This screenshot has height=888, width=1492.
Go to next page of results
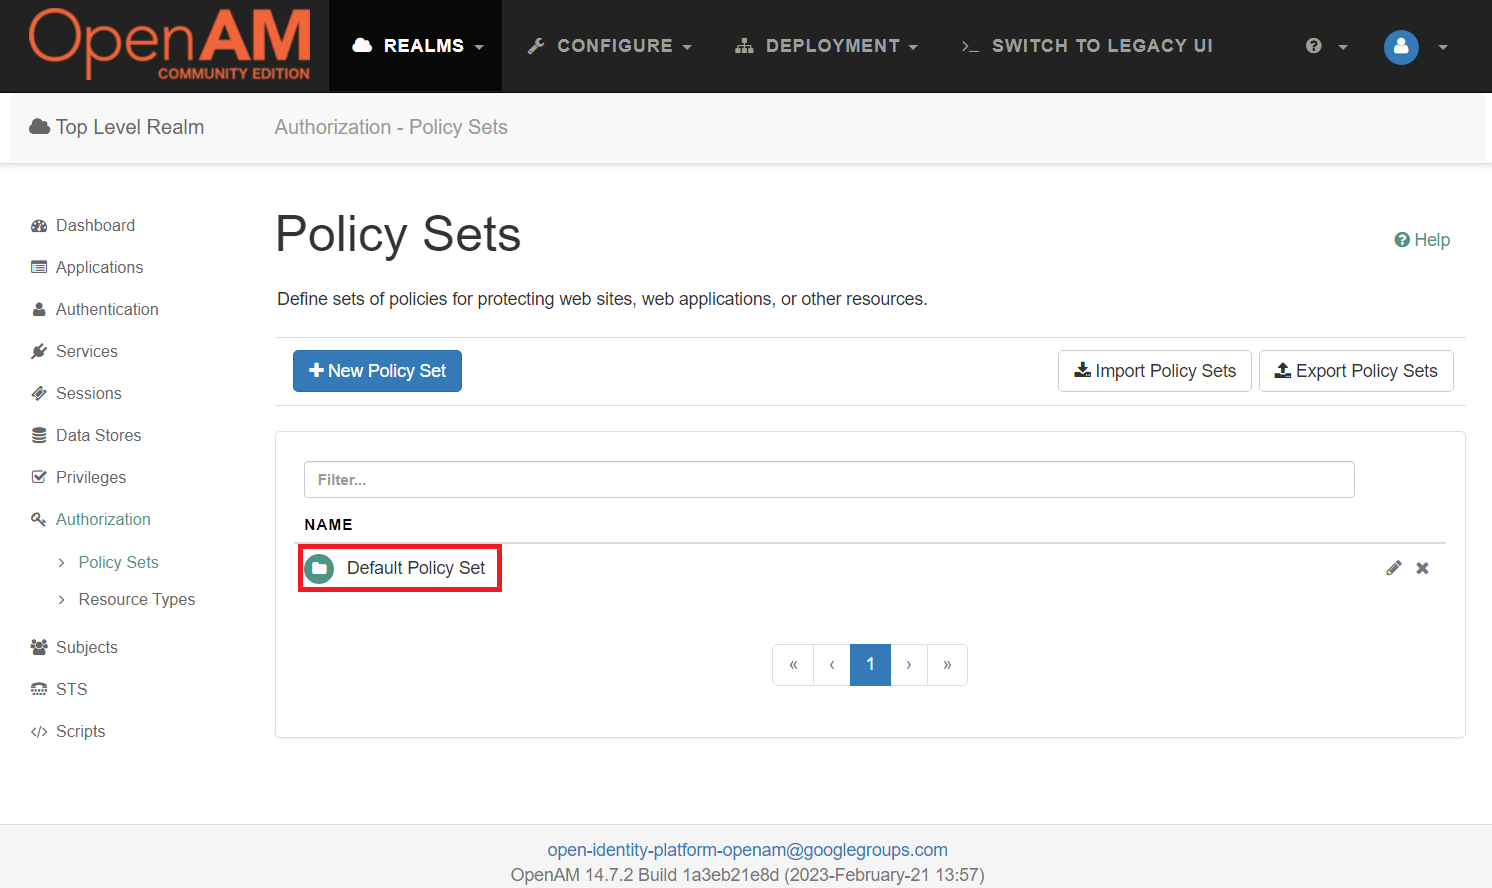point(909,665)
